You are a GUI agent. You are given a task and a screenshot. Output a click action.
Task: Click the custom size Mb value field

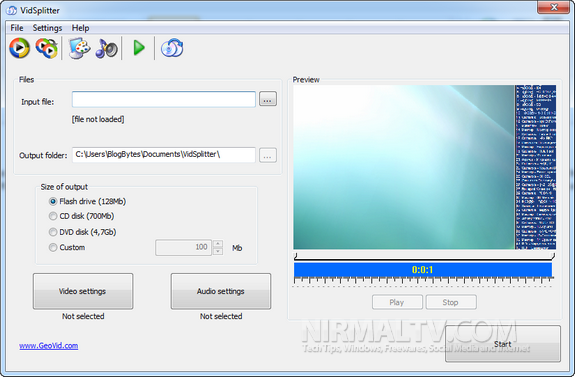[x=183, y=248]
